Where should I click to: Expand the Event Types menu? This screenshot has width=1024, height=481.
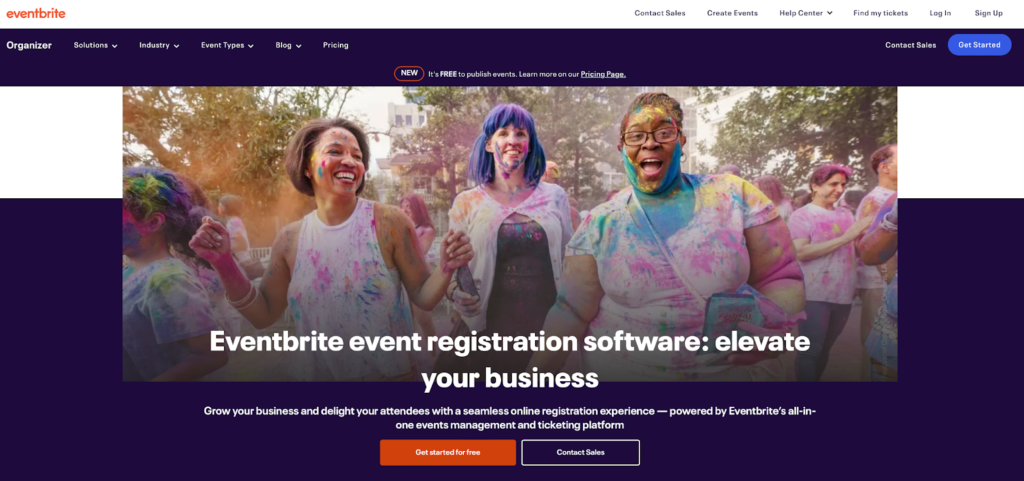tap(227, 45)
